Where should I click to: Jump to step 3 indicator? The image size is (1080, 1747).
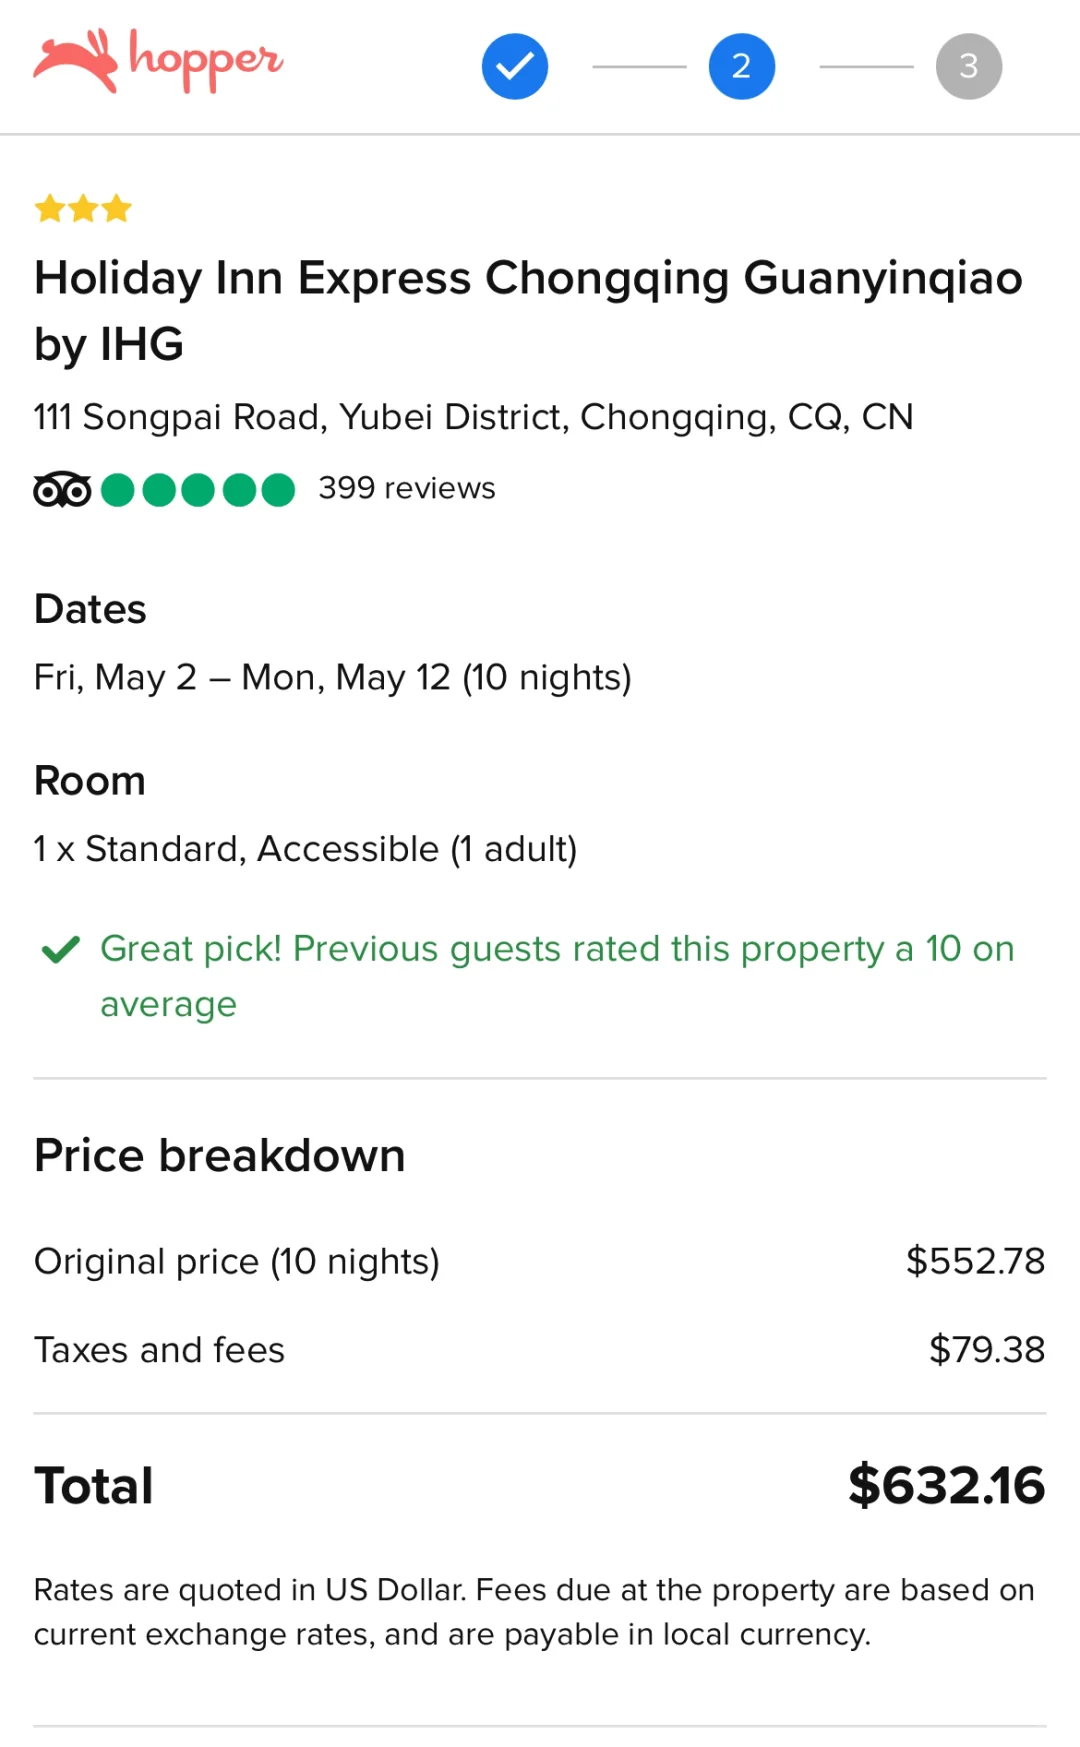coord(968,66)
